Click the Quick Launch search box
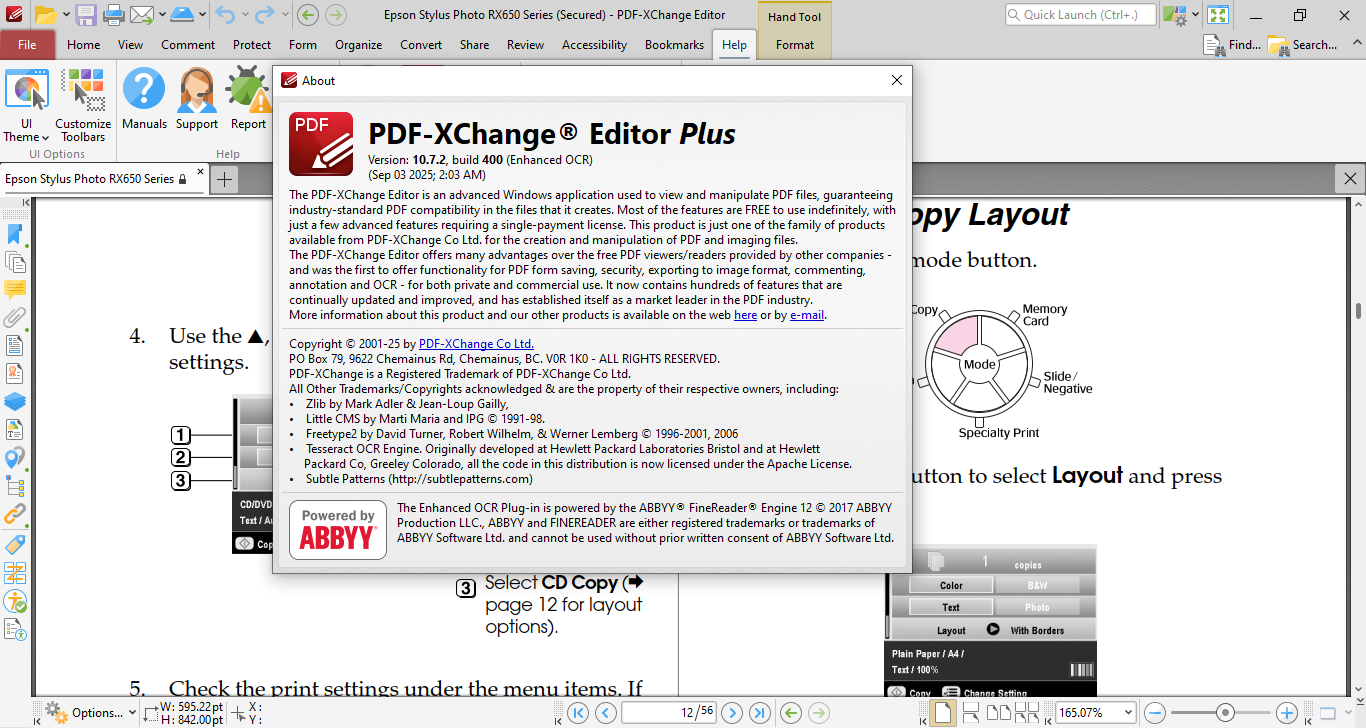The height and width of the screenshot is (728, 1366). (1080, 15)
